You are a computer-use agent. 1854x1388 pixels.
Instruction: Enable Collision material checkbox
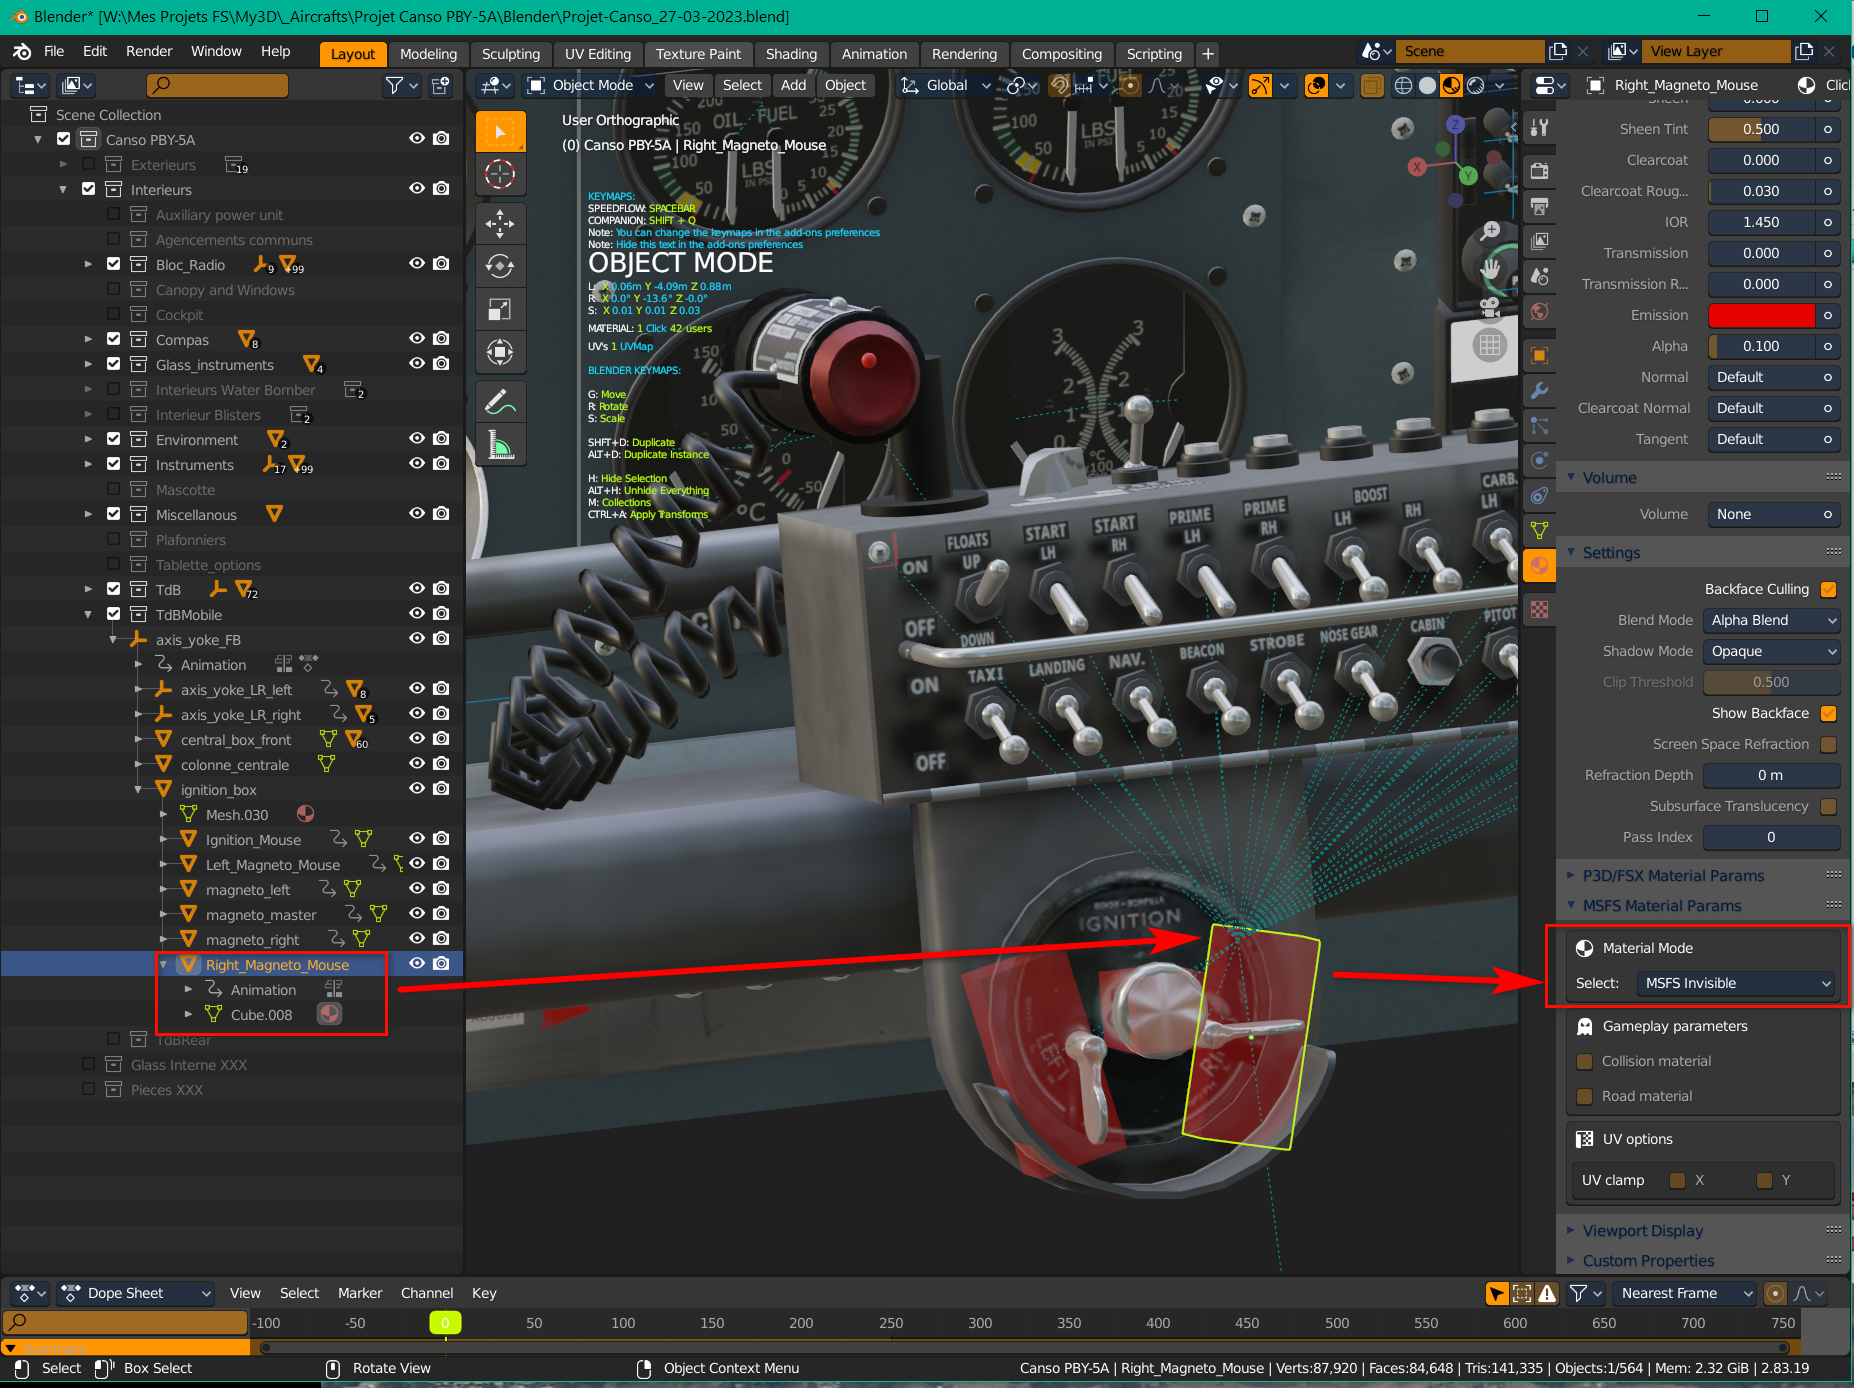pyautogui.click(x=1584, y=1062)
